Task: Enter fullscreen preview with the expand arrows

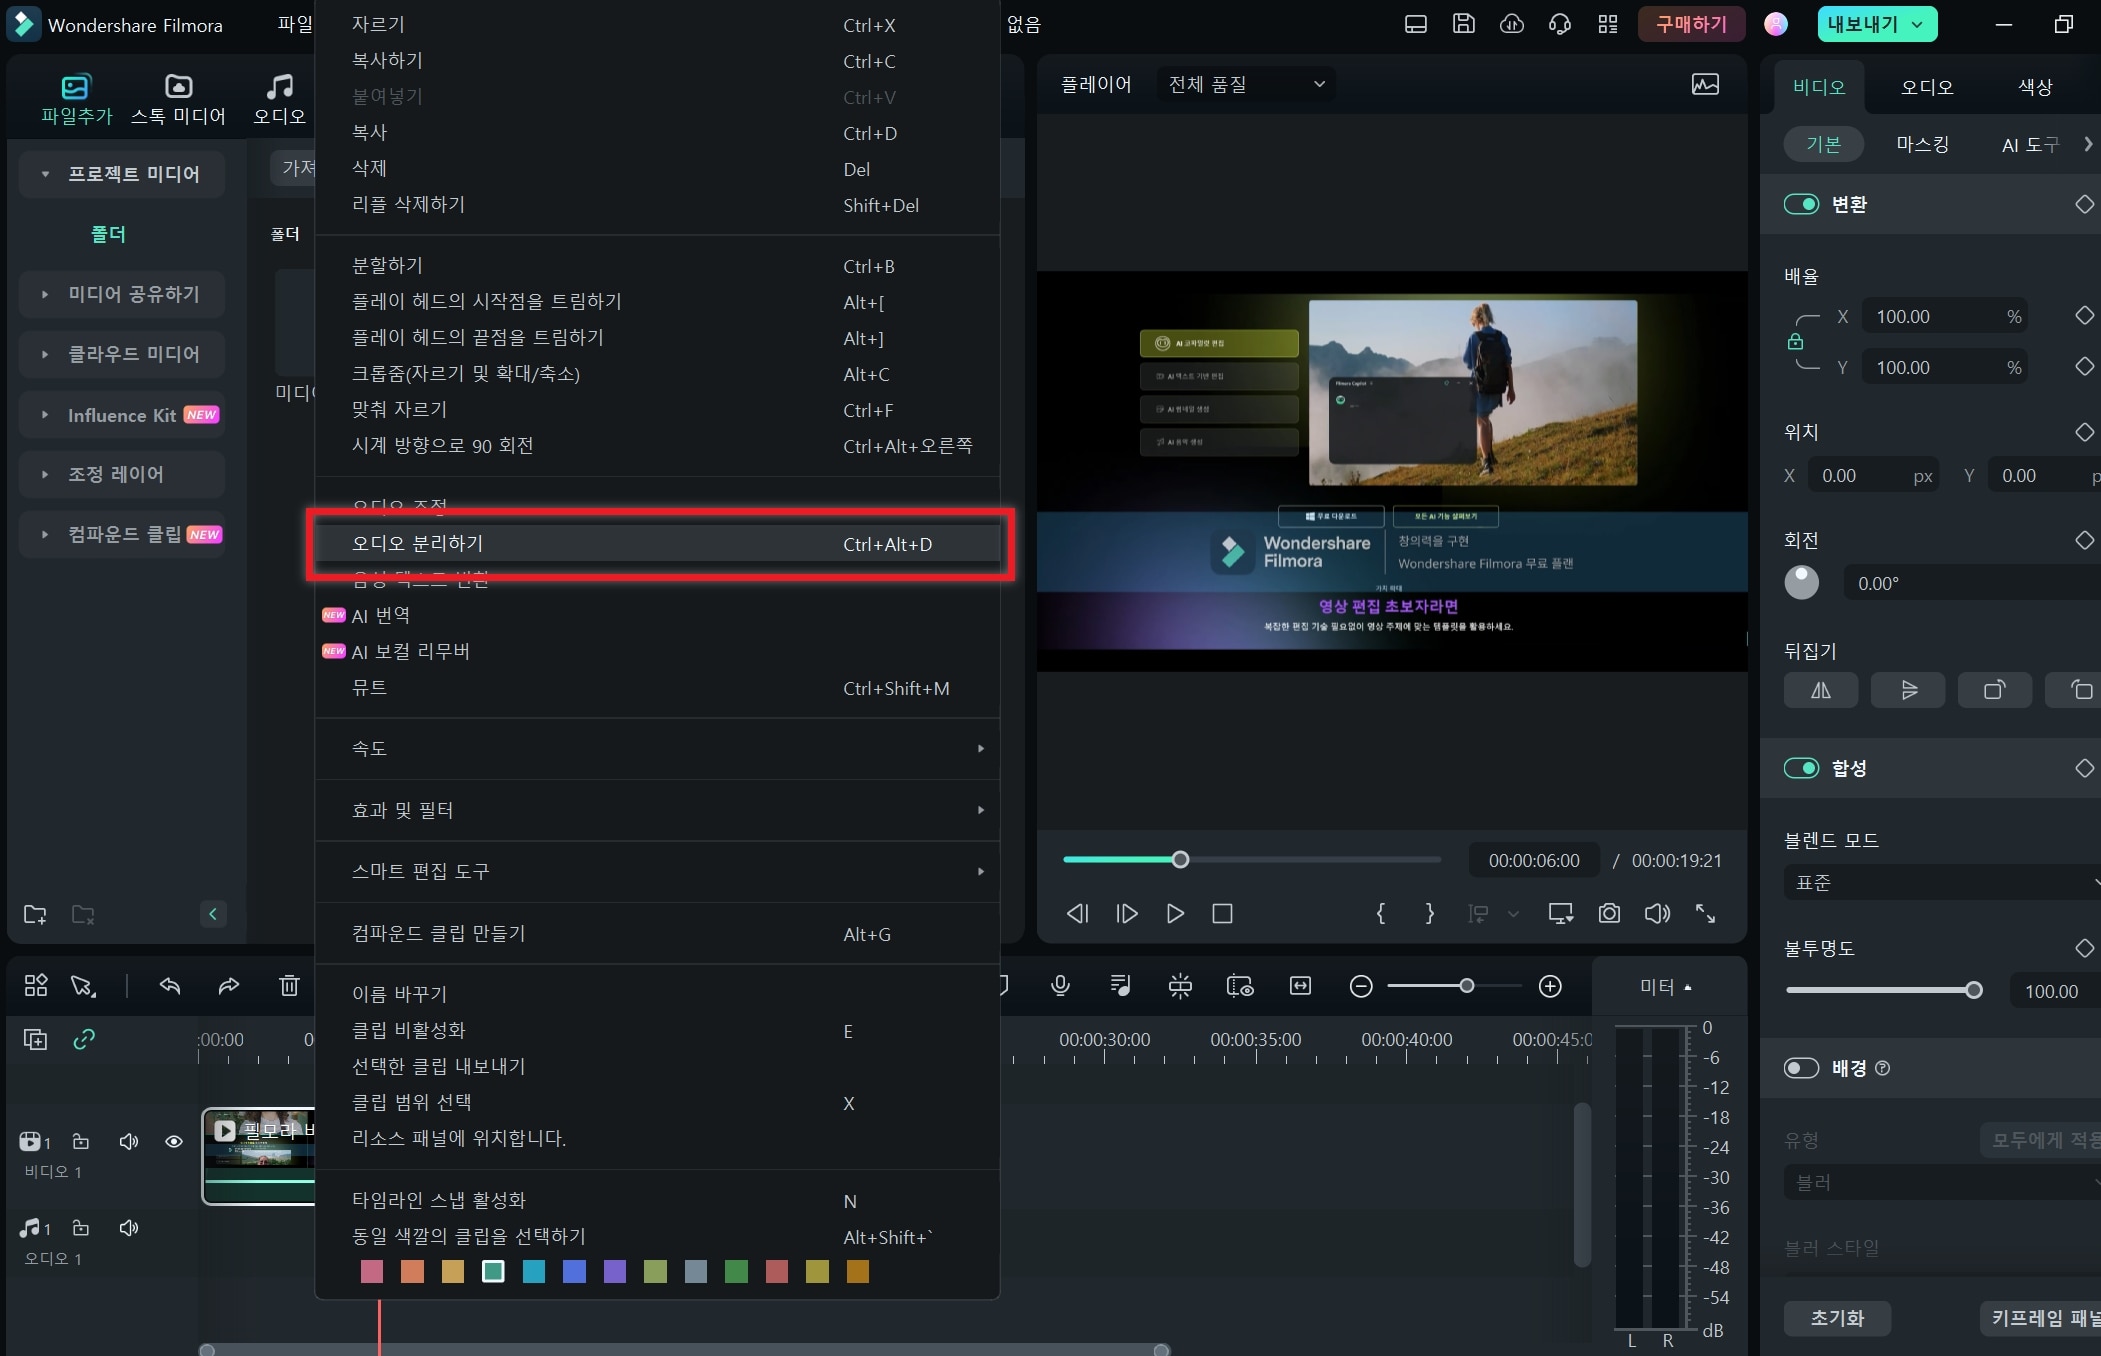Action: point(1705,913)
